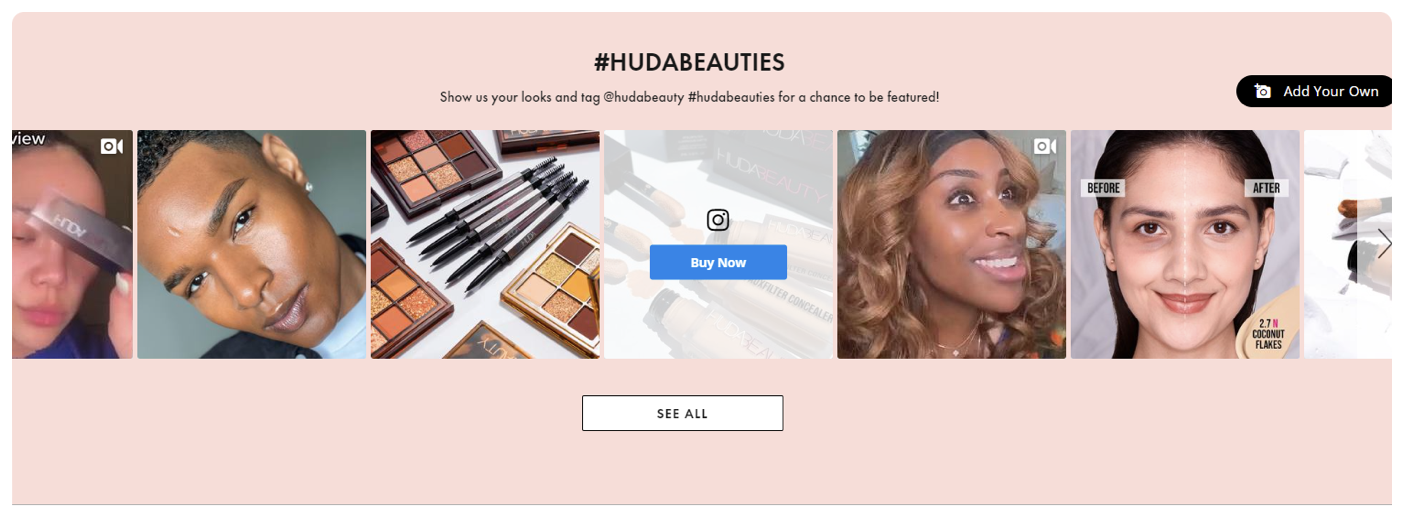Click the Add Your Own label
Viewport: 1404px width, 522px height.
(x=1331, y=91)
